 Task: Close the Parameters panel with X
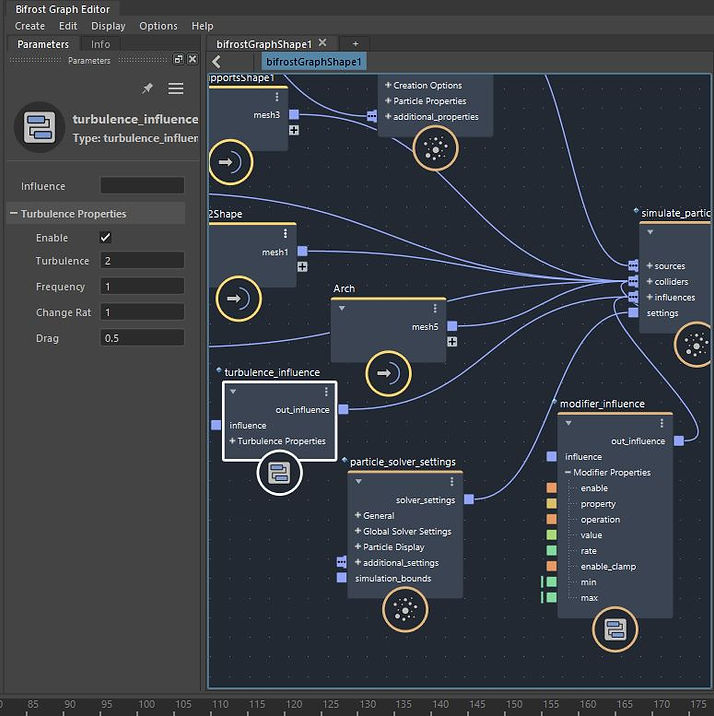193,59
